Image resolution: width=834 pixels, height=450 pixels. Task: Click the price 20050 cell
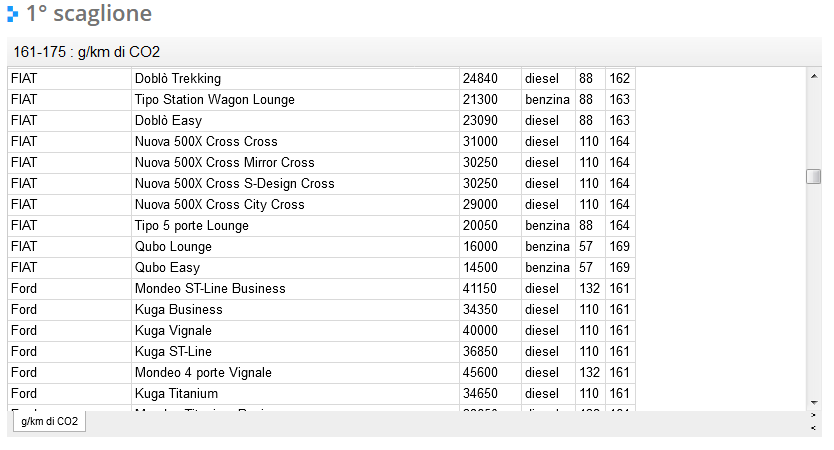click(490, 226)
